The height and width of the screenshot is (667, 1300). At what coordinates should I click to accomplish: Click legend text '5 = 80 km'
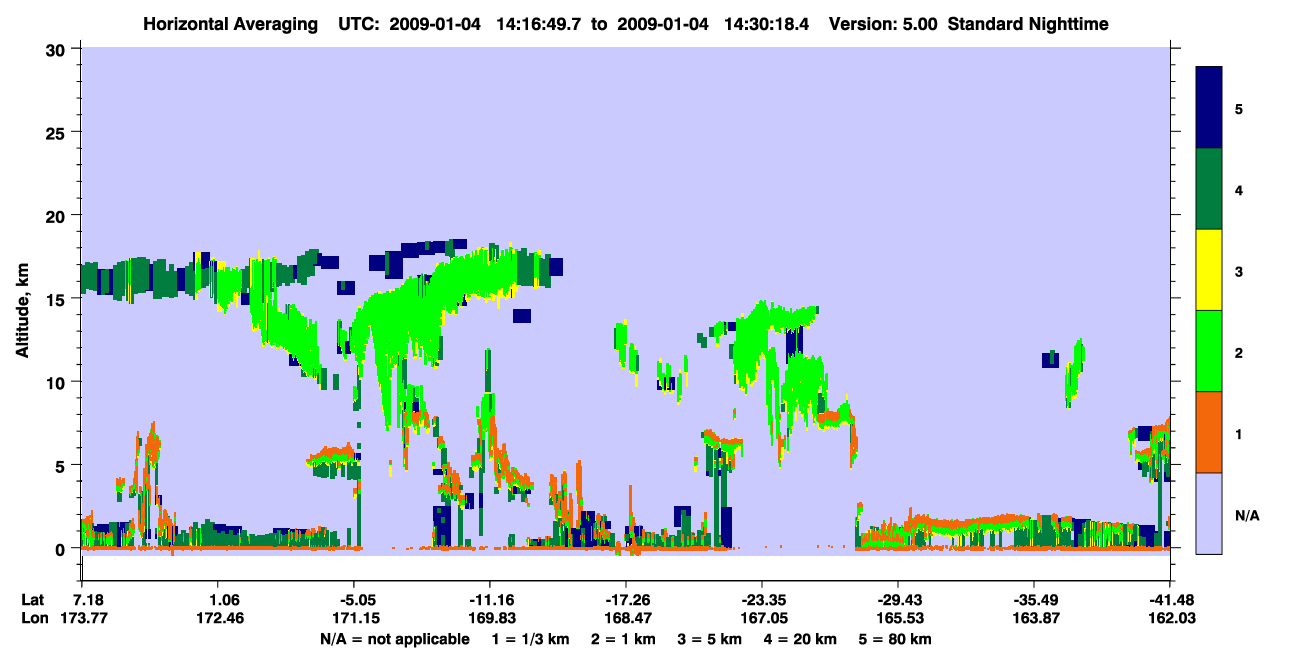click(x=896, y=639)
